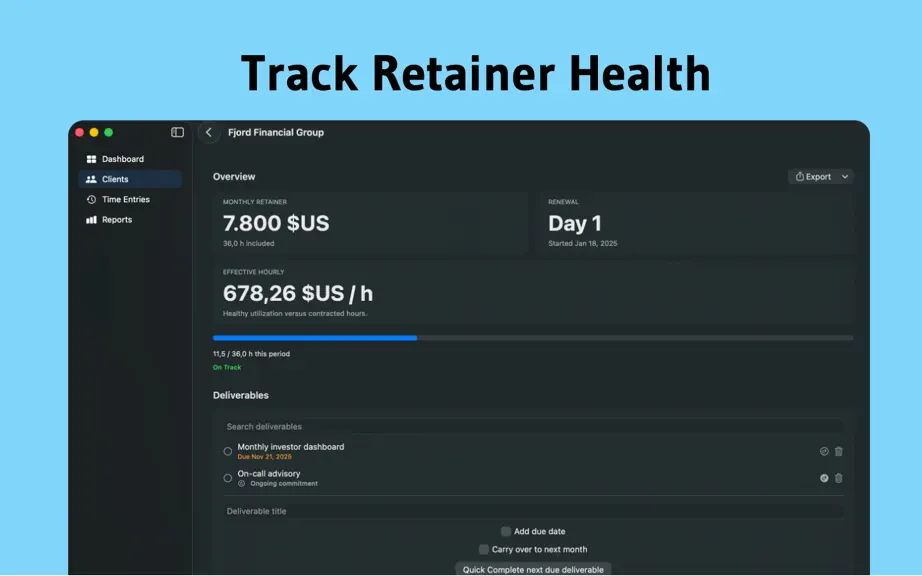Focus the Search deliverables field
The width and height of the screenshot is (922, 576).
pyautogui.click(x=533, y=427)
